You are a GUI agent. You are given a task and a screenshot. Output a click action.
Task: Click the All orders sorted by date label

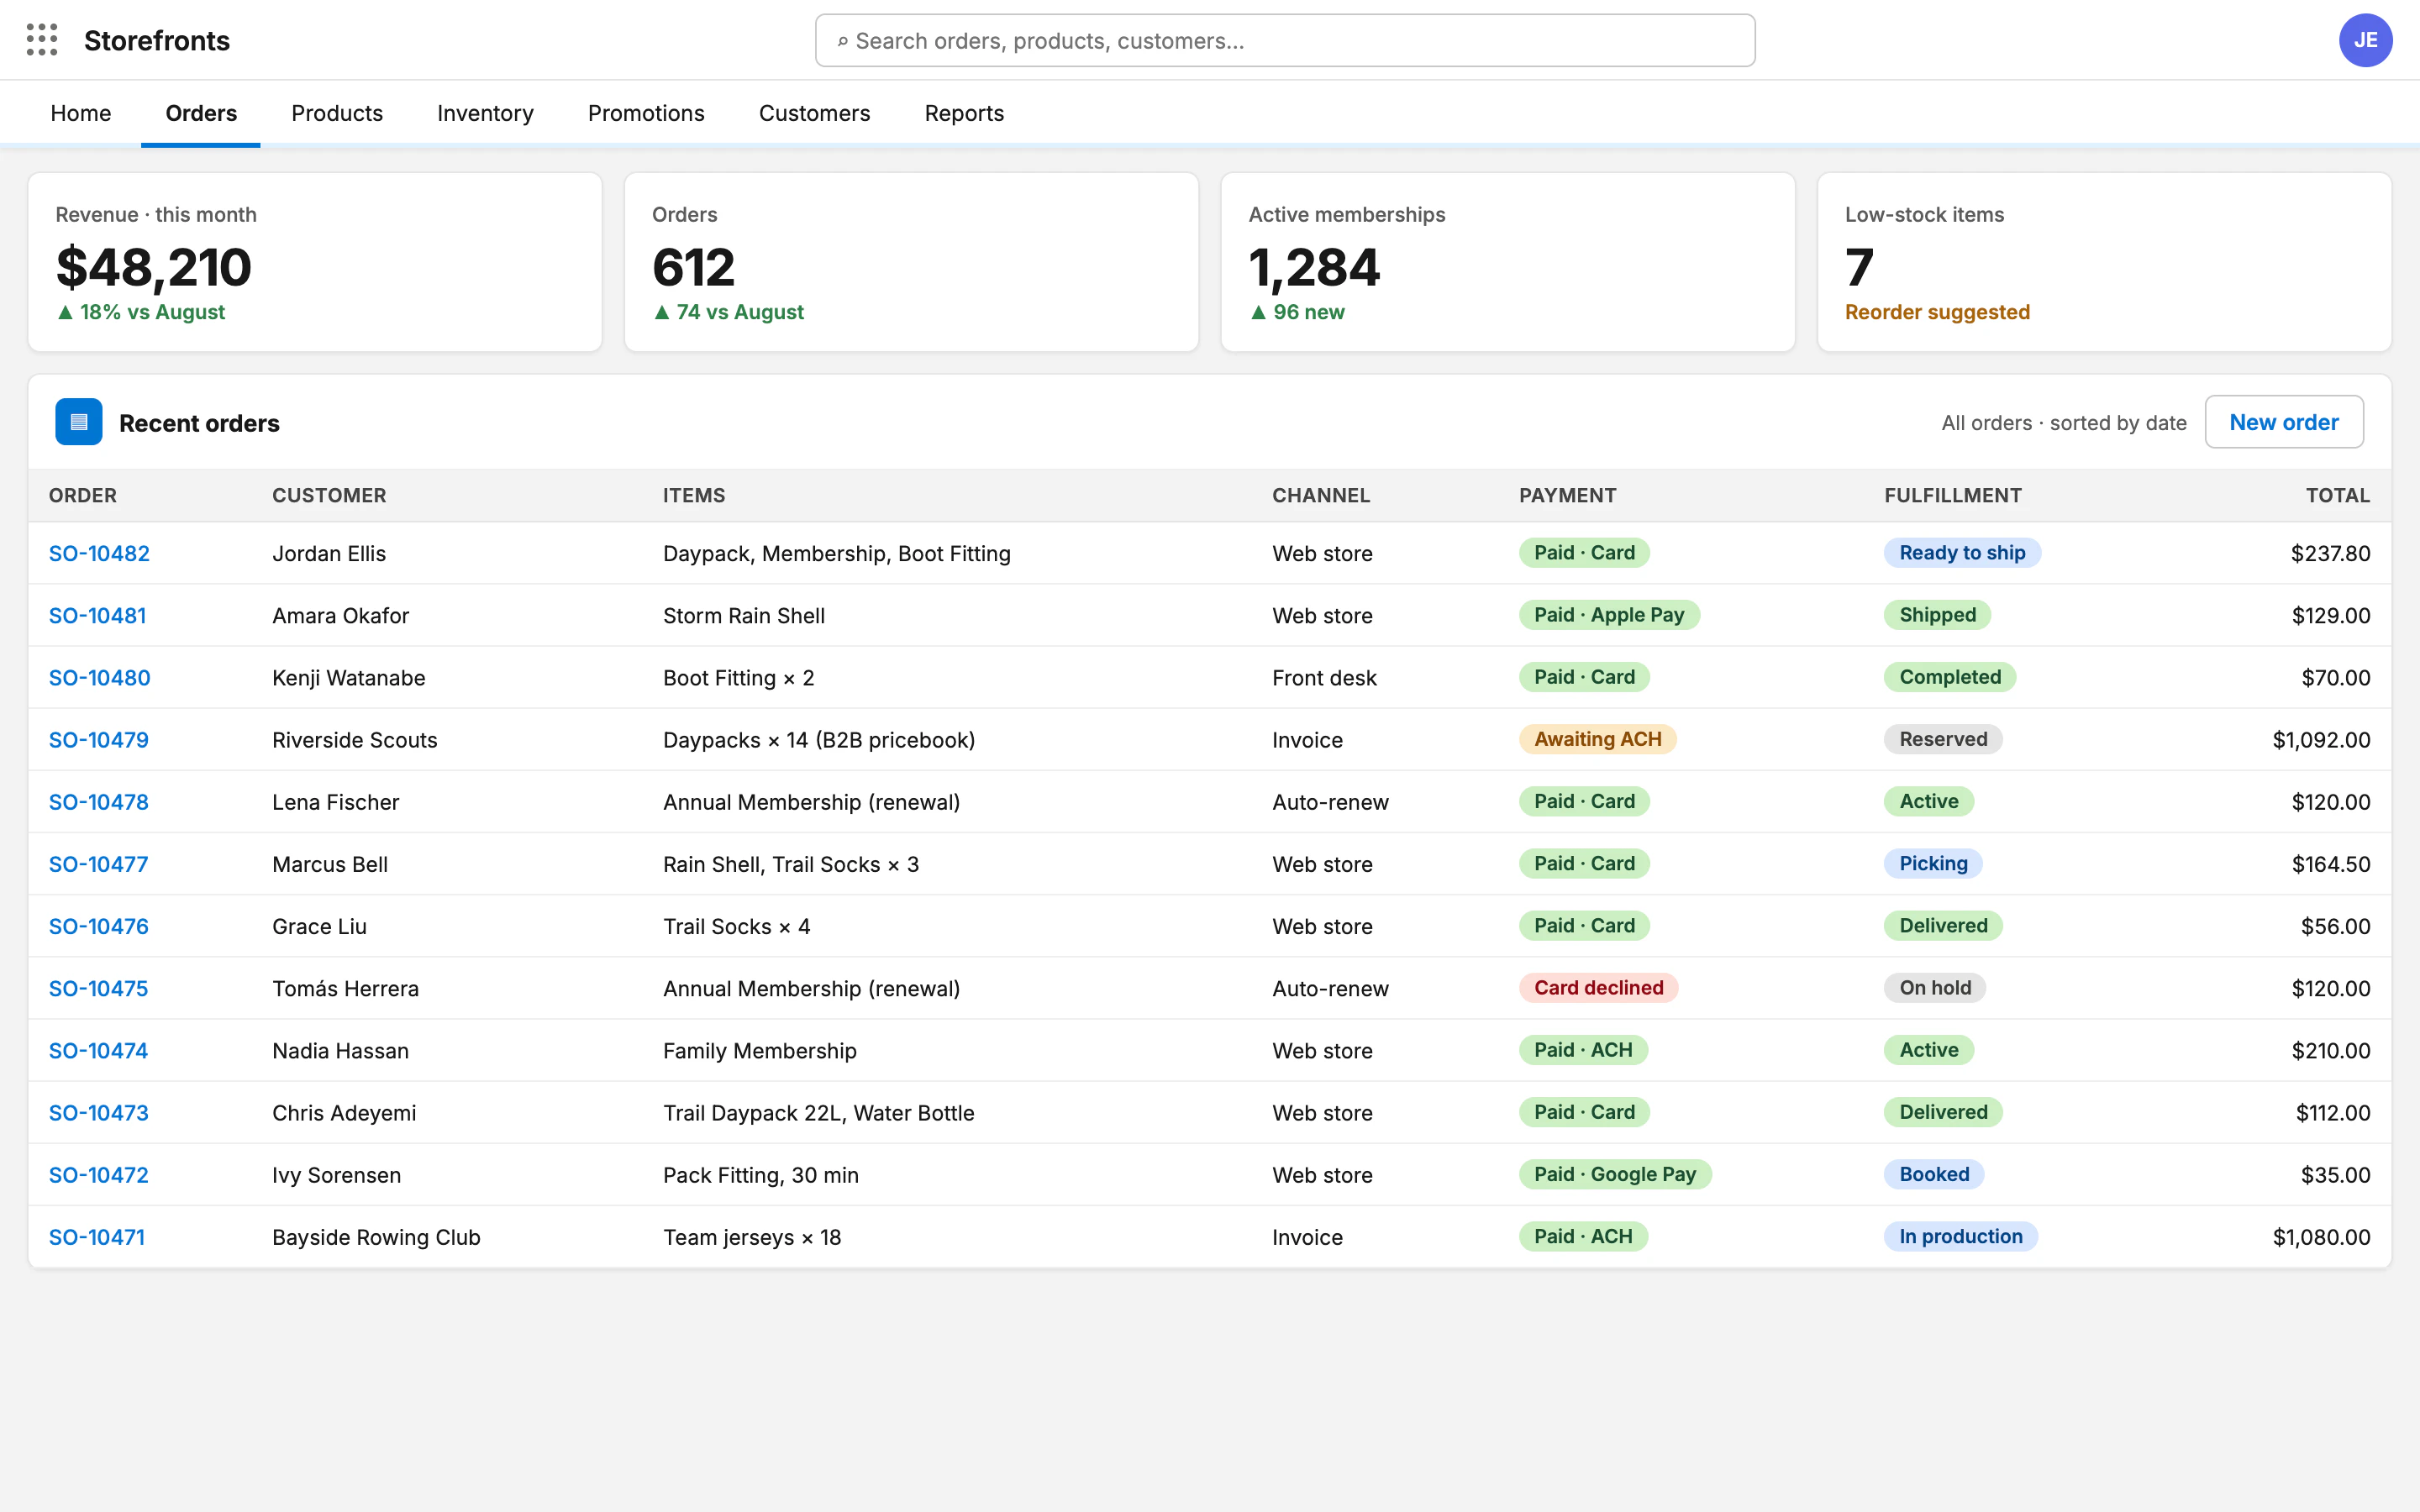pos(2064,423)
